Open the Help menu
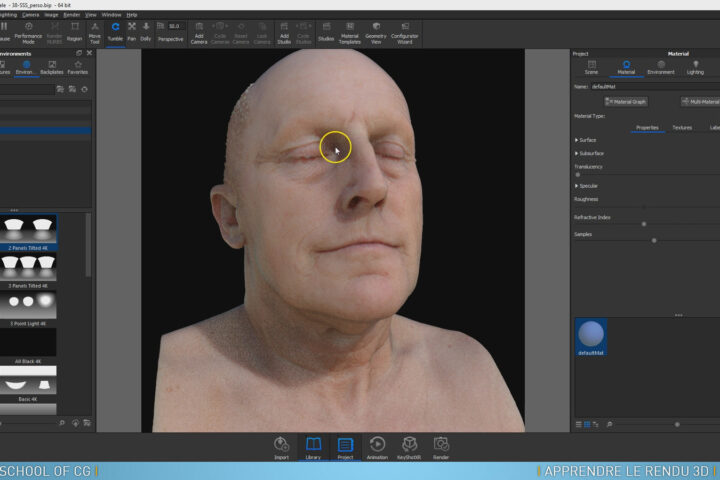This screenshot has width=720, height=480. pos(132,15)
